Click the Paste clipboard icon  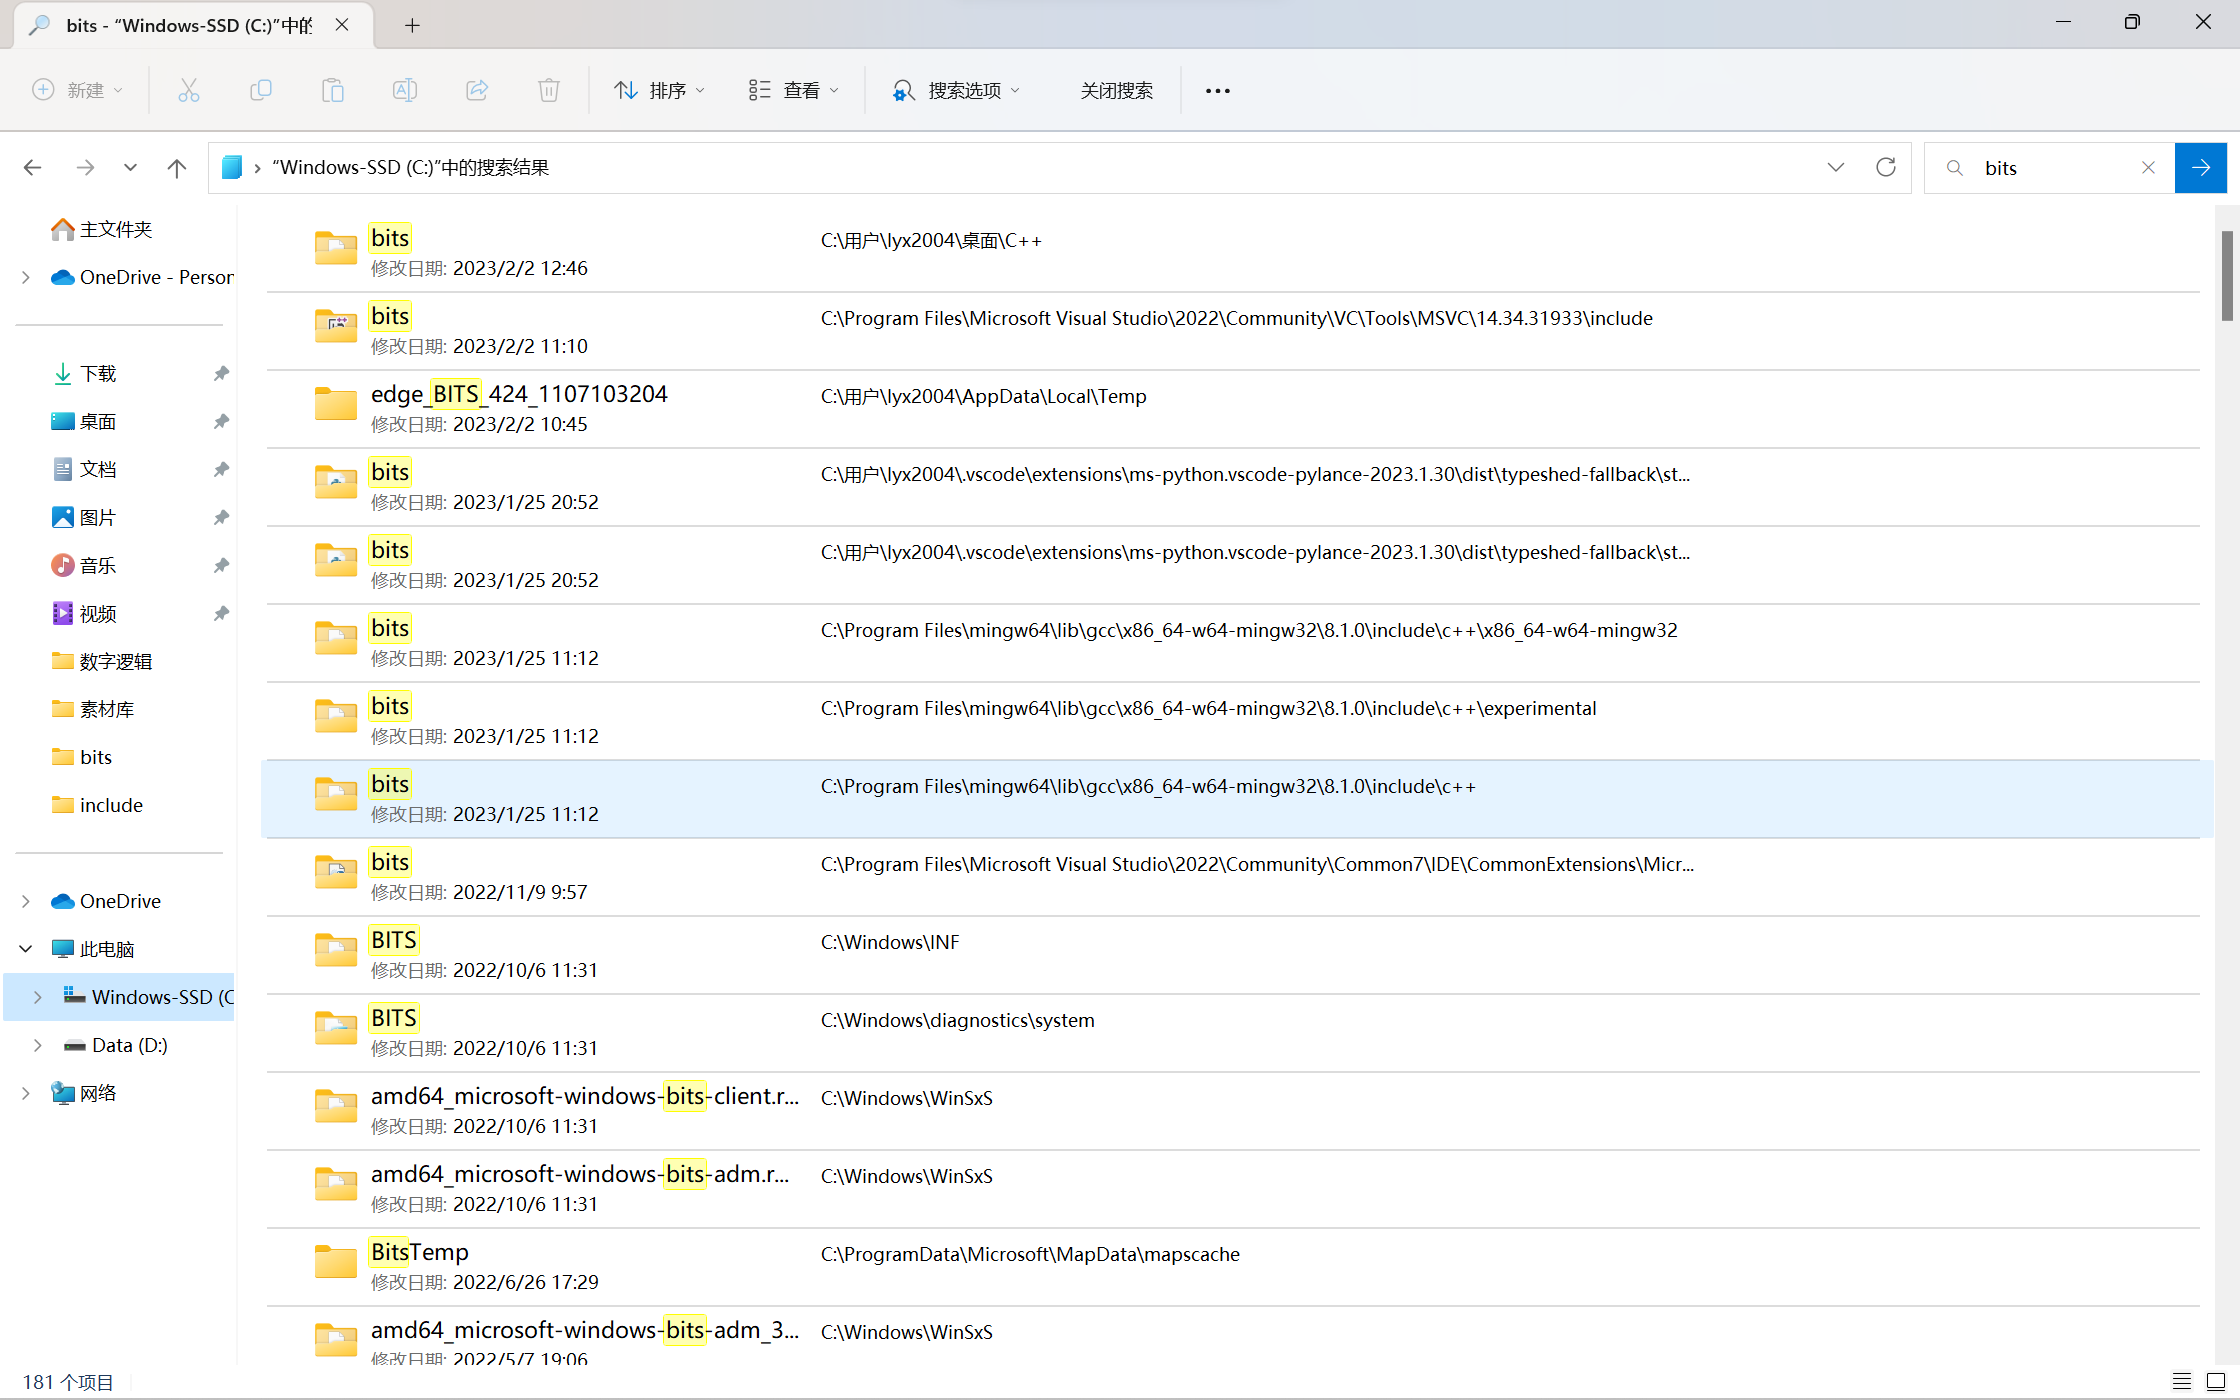[333, 90]
